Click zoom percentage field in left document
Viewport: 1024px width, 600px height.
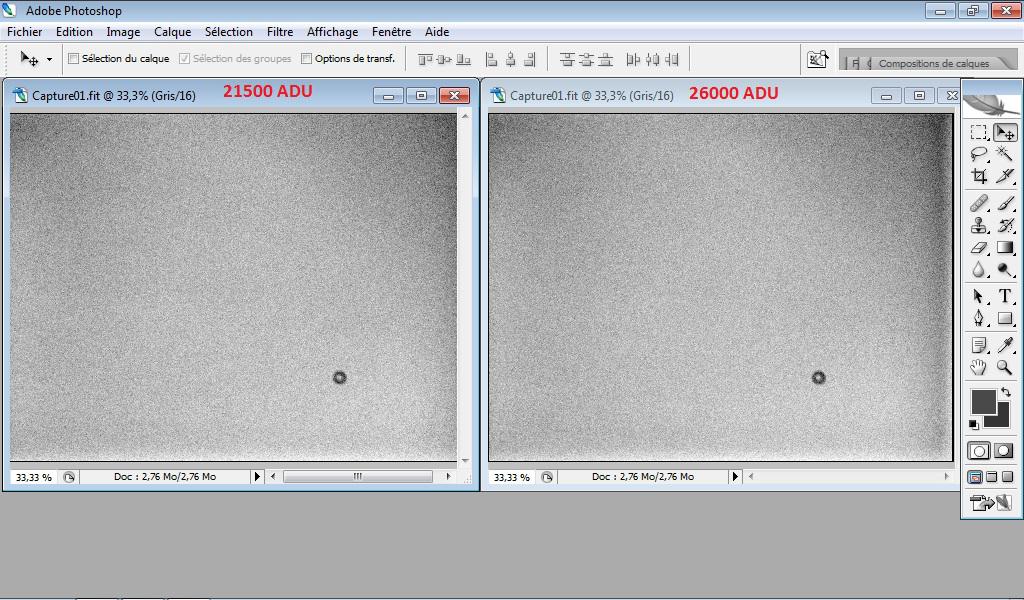coord(34,477)
